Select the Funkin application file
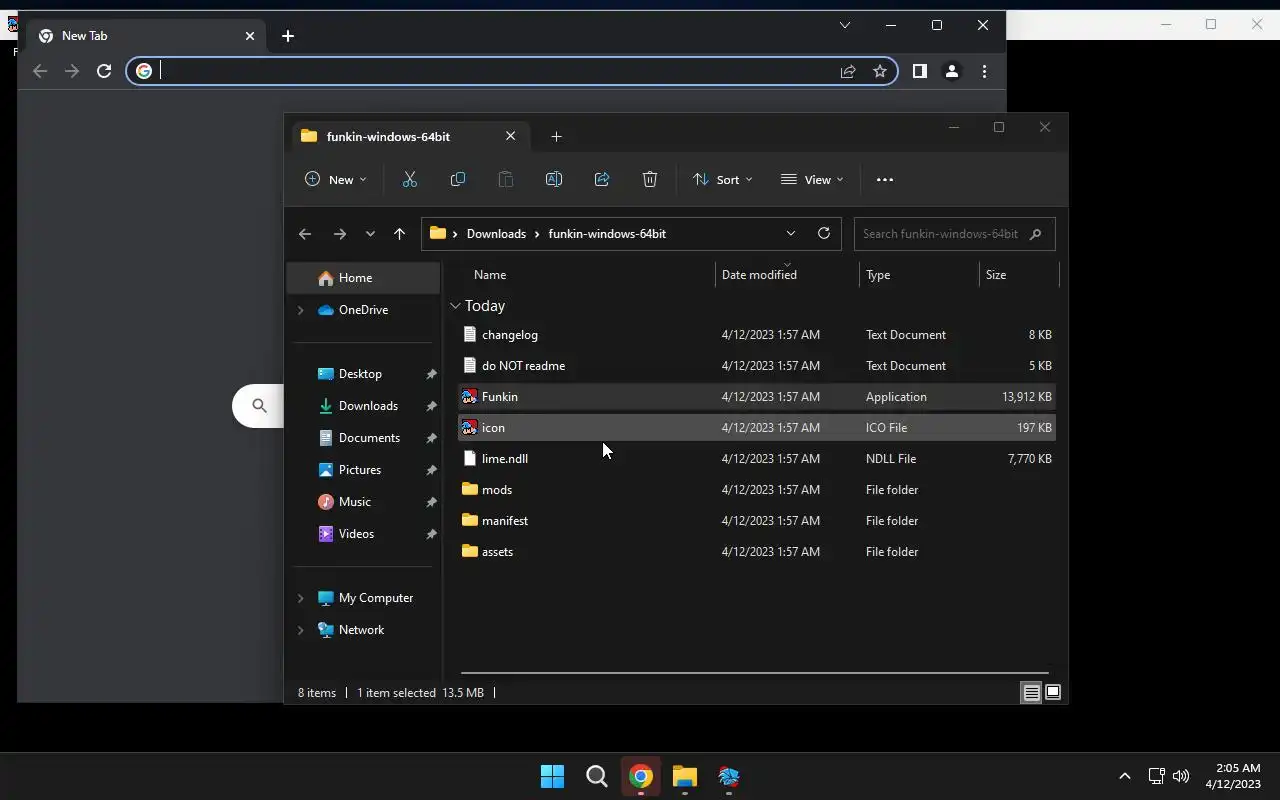Viewport: 1280px width, 800px height. [756, 397]
